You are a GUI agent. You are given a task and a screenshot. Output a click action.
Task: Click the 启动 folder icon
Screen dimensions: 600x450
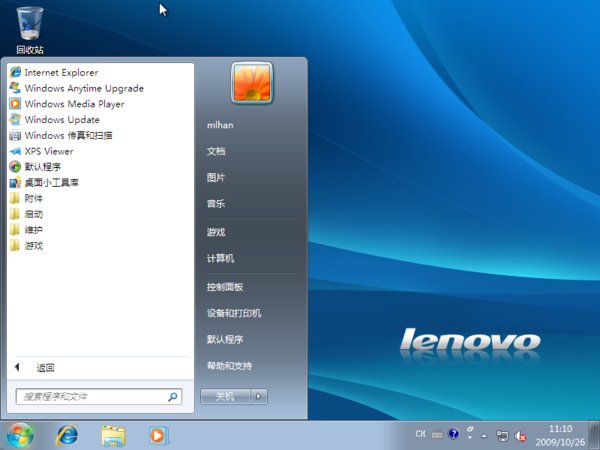click(x=15, y=214)
